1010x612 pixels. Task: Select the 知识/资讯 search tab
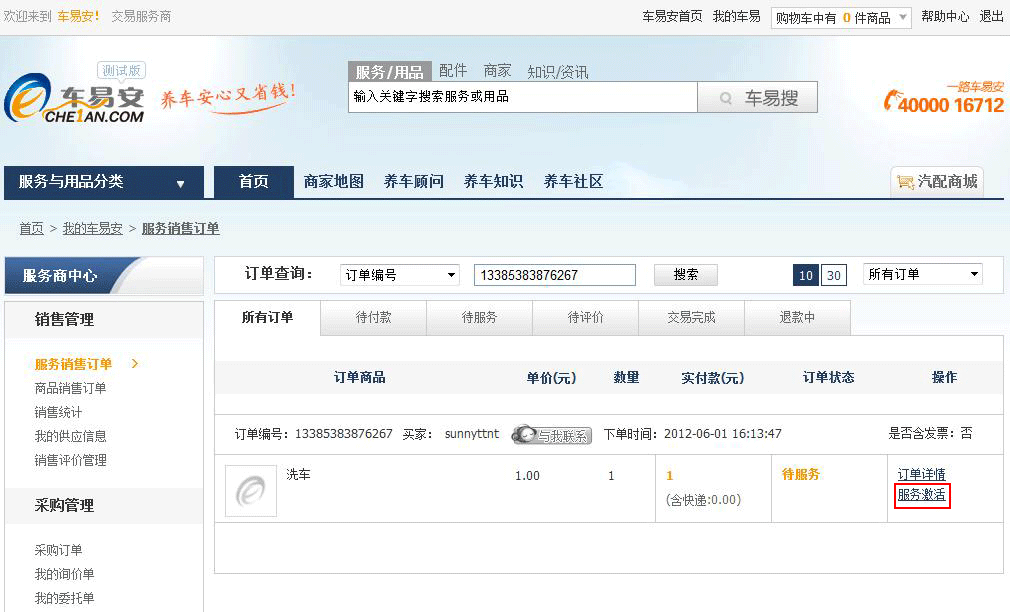(558, 72)
